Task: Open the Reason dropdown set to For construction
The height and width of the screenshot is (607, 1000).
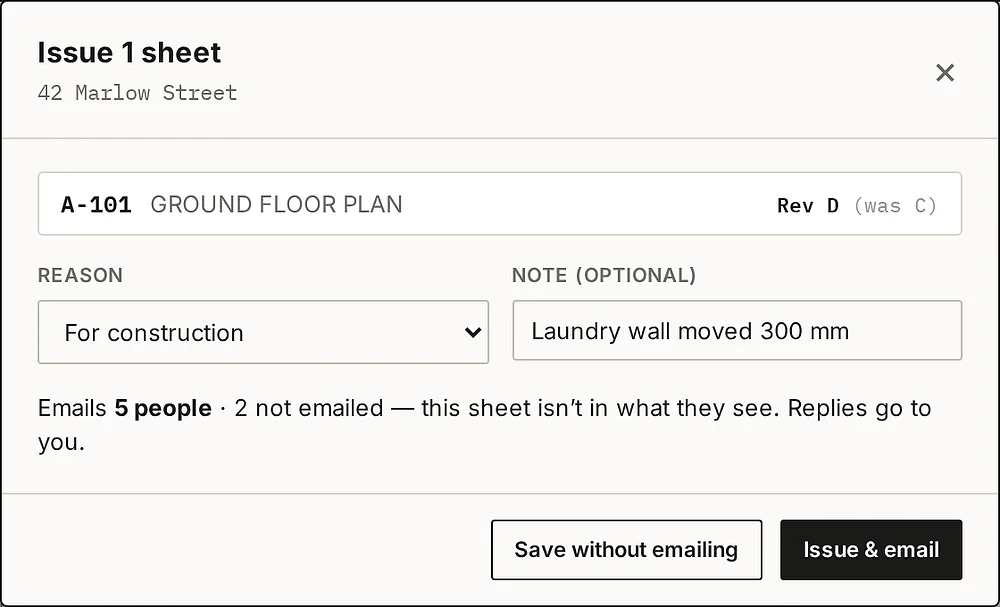Action: click(x=263, y=332)
